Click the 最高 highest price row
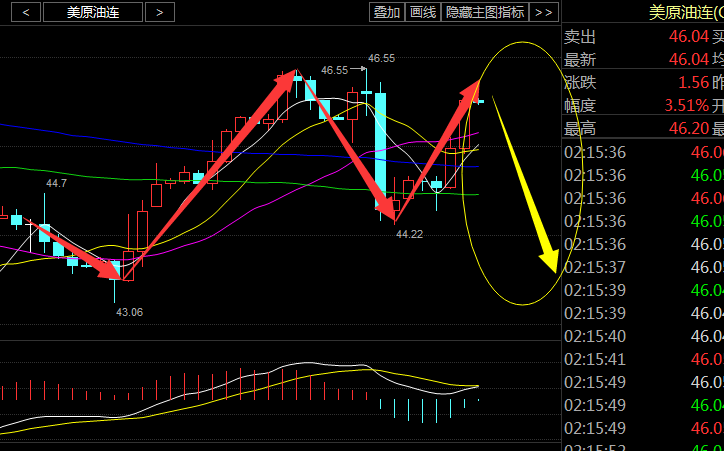This screenshot has width=724, height=451. (x=642, y=128)
